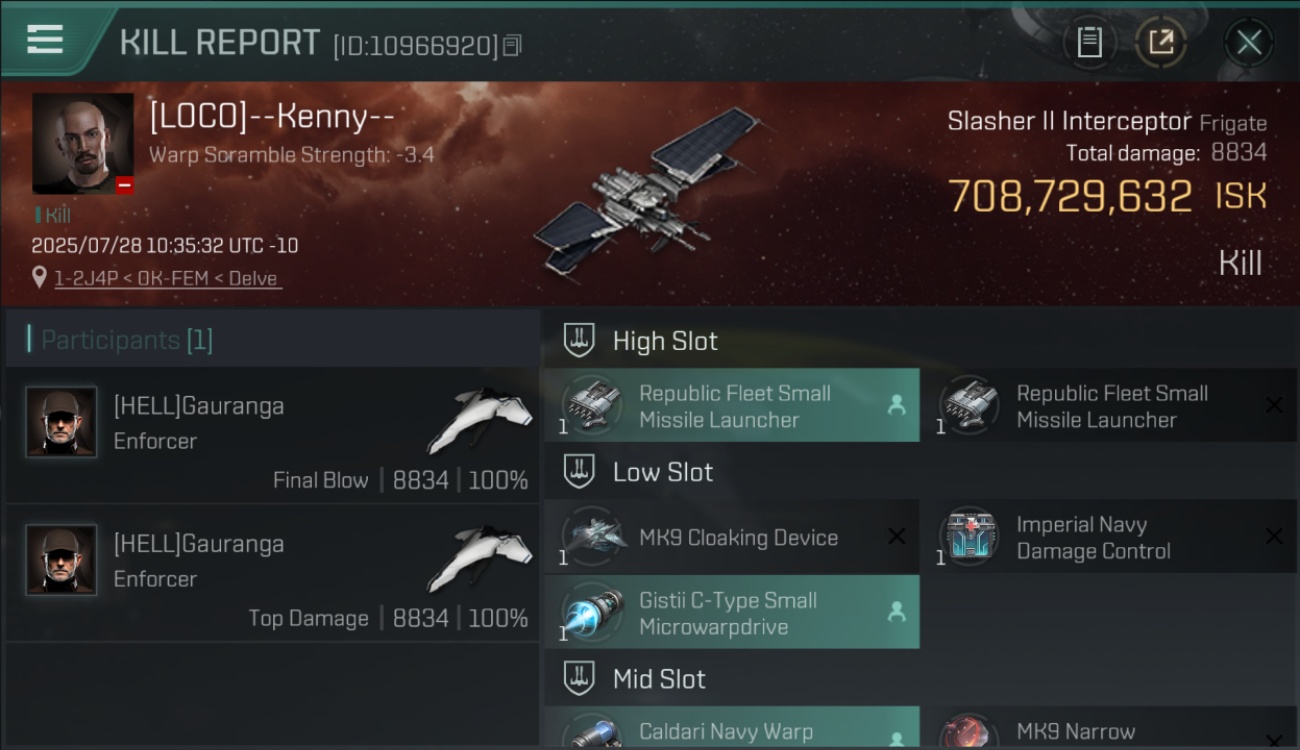The height and width of the screenshot is (750, 1300).
Task: Click the MK9 Narrow module icon
Action: 968,732
